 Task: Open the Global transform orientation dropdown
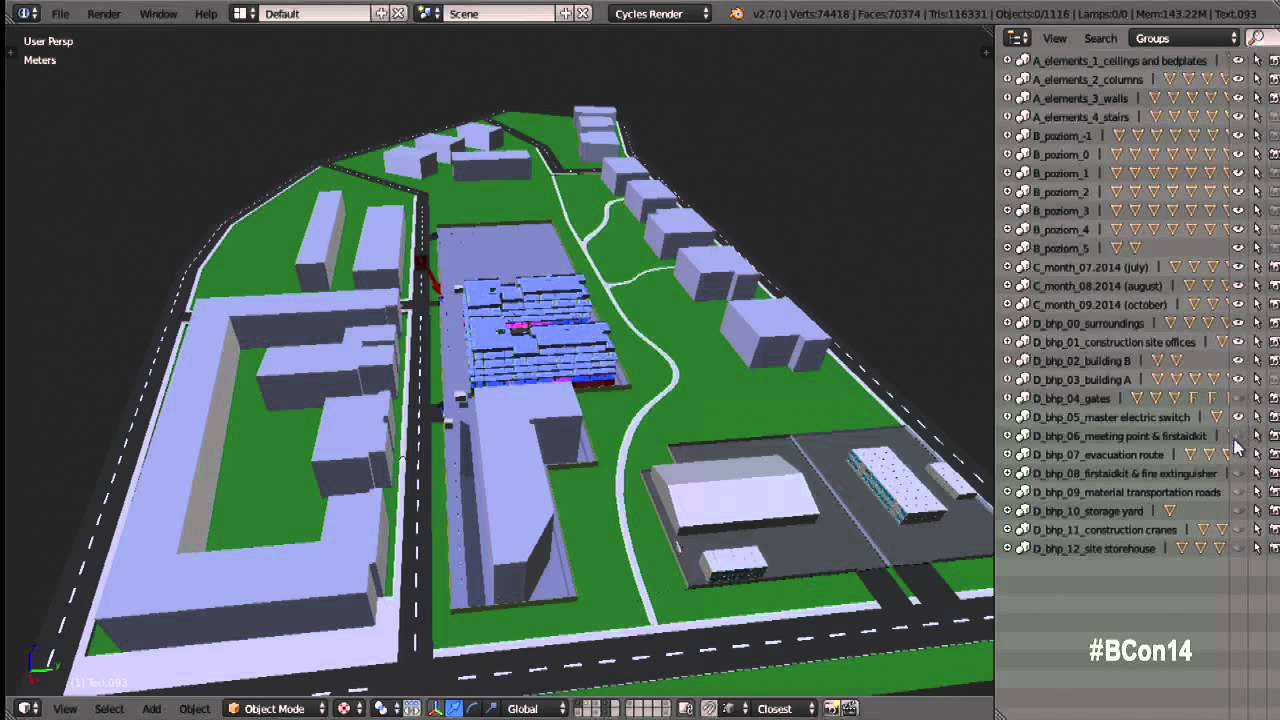tap(536, 708)
